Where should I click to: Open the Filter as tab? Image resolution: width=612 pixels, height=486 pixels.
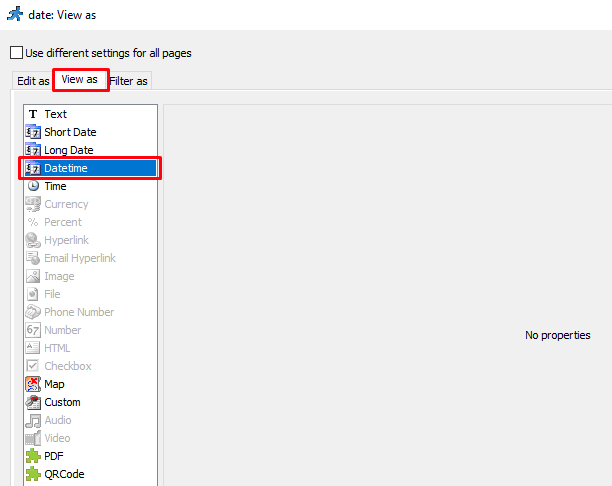129,81
